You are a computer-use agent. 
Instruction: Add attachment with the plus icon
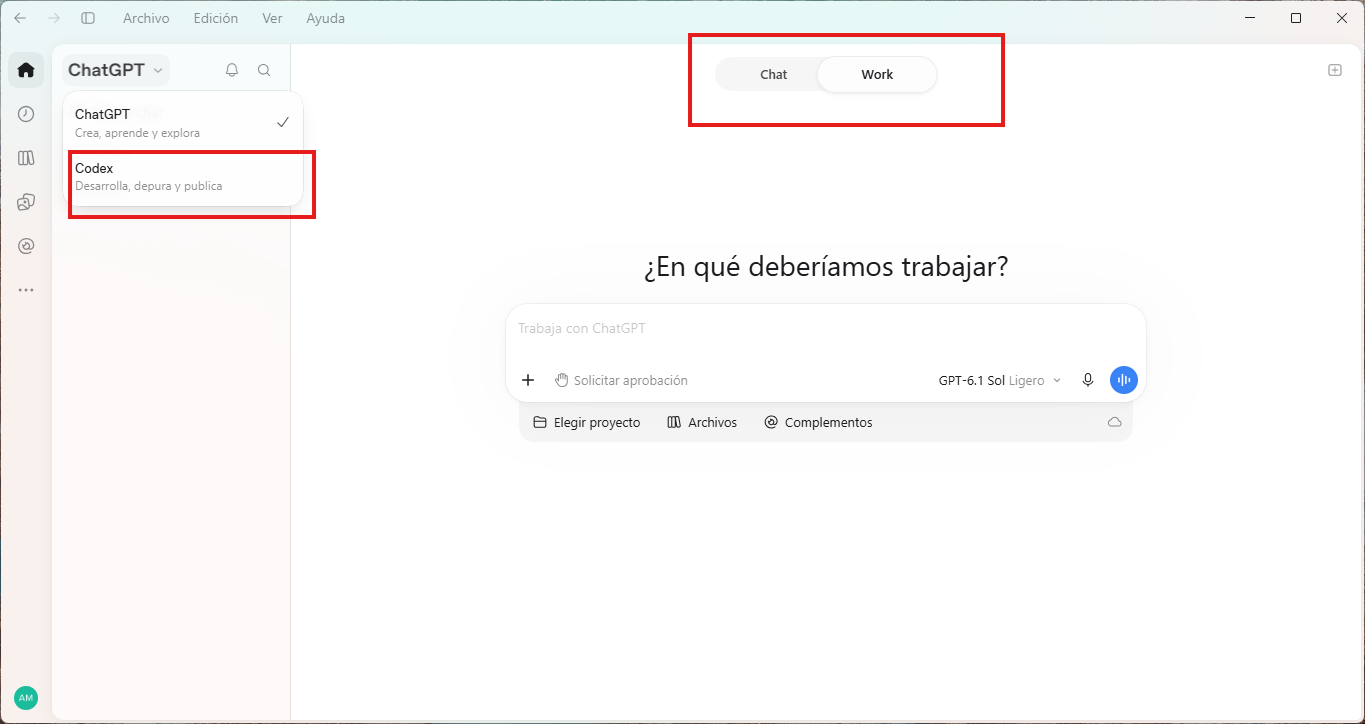click(529, 380)
